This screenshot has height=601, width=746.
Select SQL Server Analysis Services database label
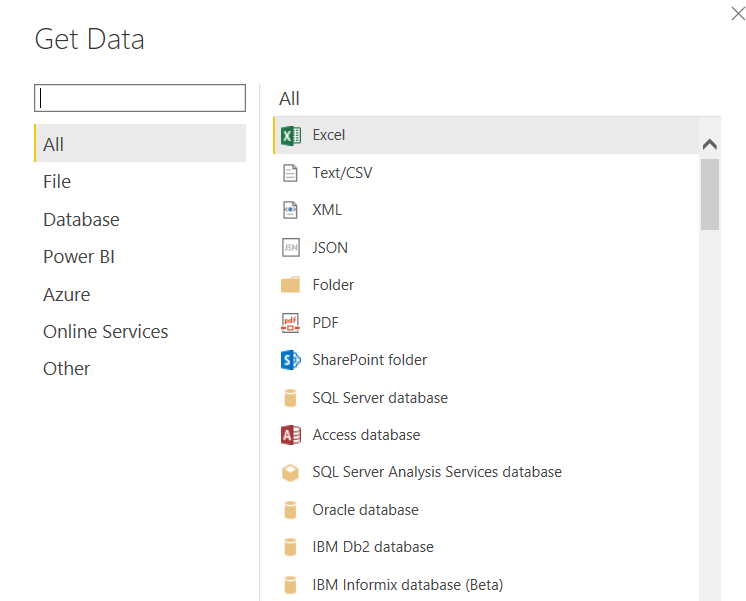[437, 472]
